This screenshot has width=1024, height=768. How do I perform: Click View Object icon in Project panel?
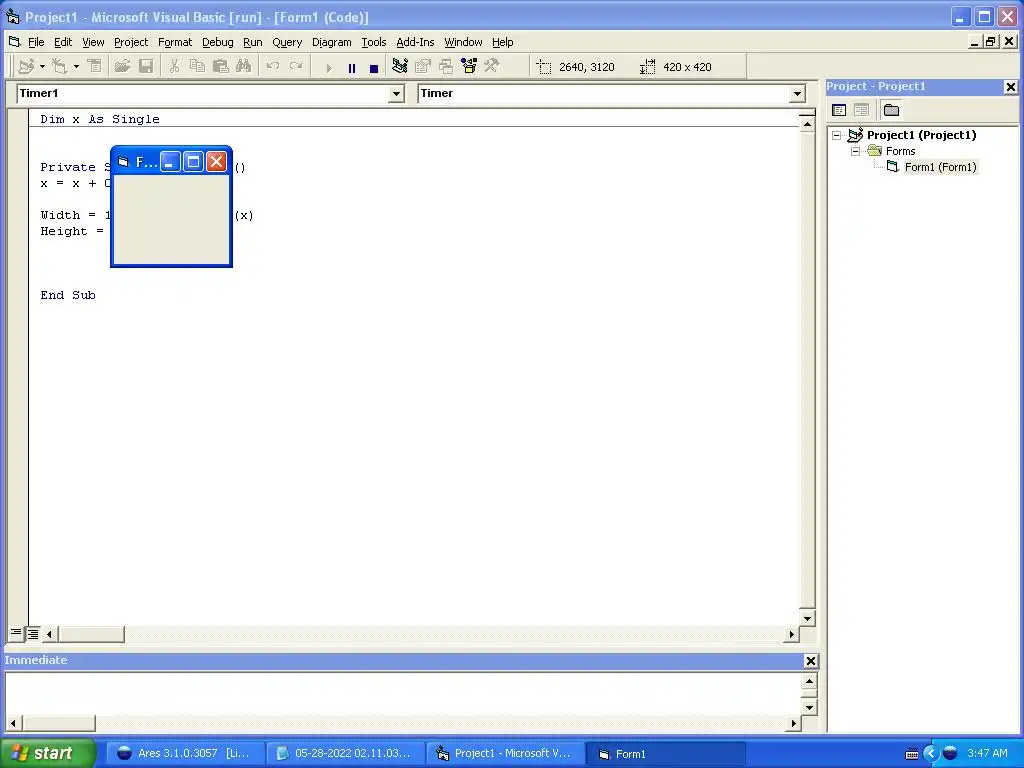[x=861, y=110]
